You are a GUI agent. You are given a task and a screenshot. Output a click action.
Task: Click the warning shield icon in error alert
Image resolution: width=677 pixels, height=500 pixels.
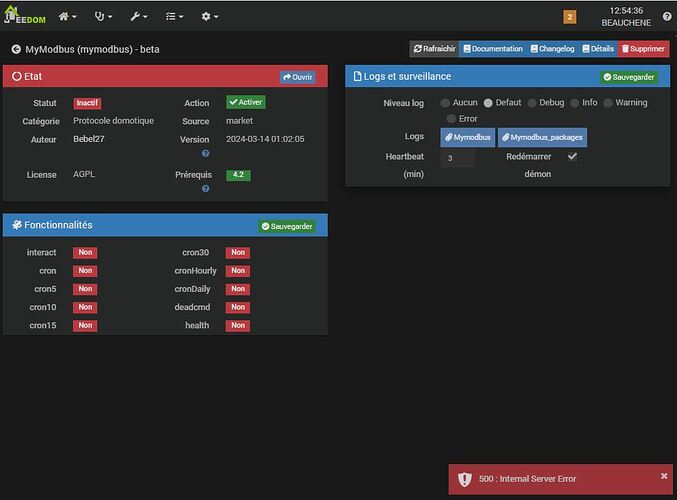pyautogui.click(x=464, y=479)
